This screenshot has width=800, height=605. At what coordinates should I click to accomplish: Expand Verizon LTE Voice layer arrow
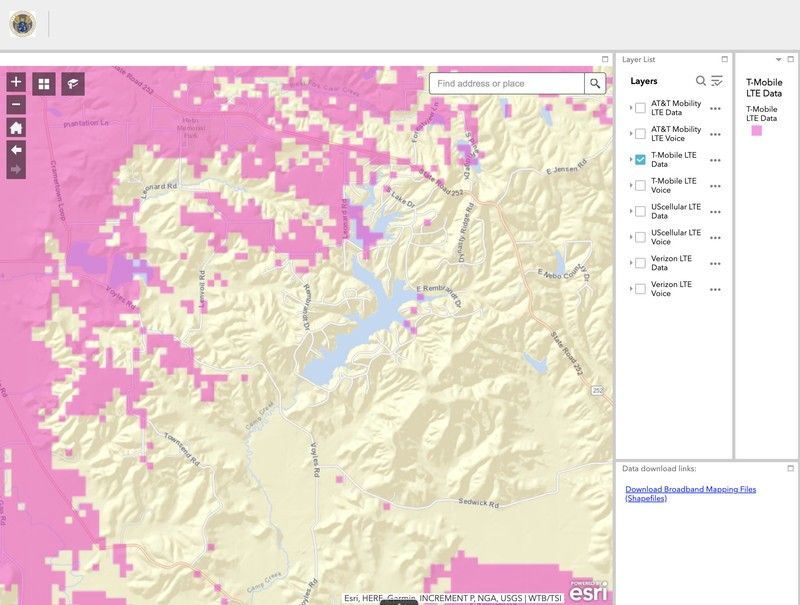pos(631,289)
